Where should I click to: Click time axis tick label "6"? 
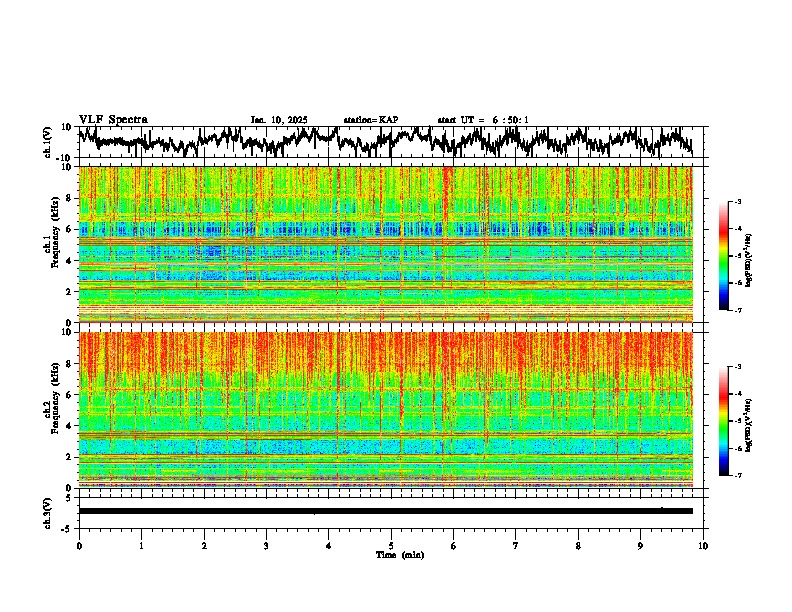pyautogui.click(x=454, y=546)
